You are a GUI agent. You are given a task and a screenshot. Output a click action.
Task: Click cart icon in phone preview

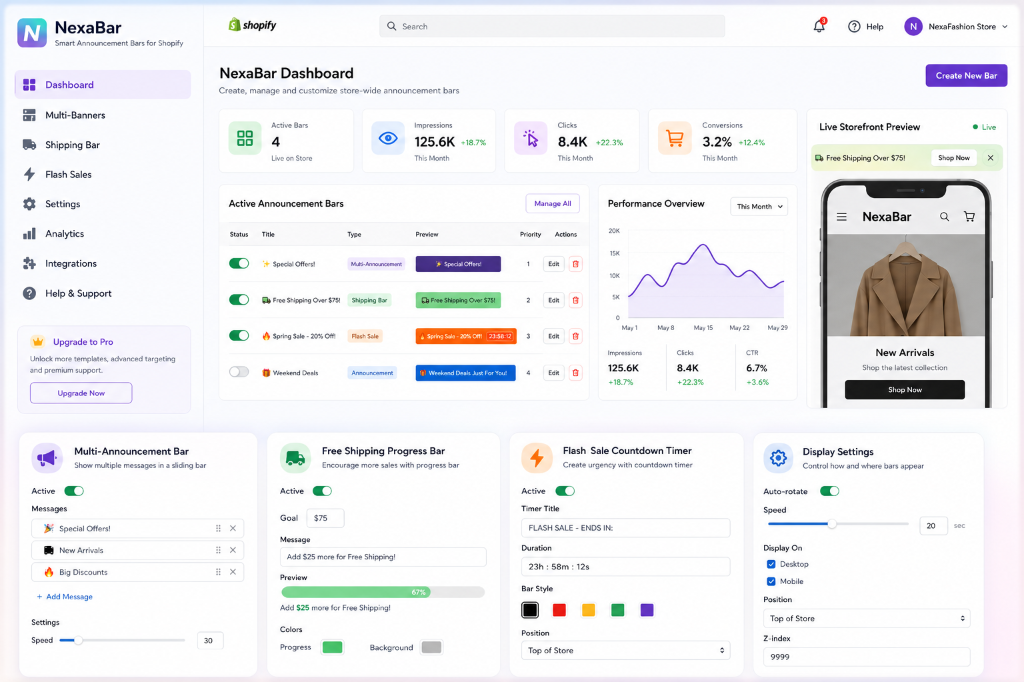coord(969,217)
